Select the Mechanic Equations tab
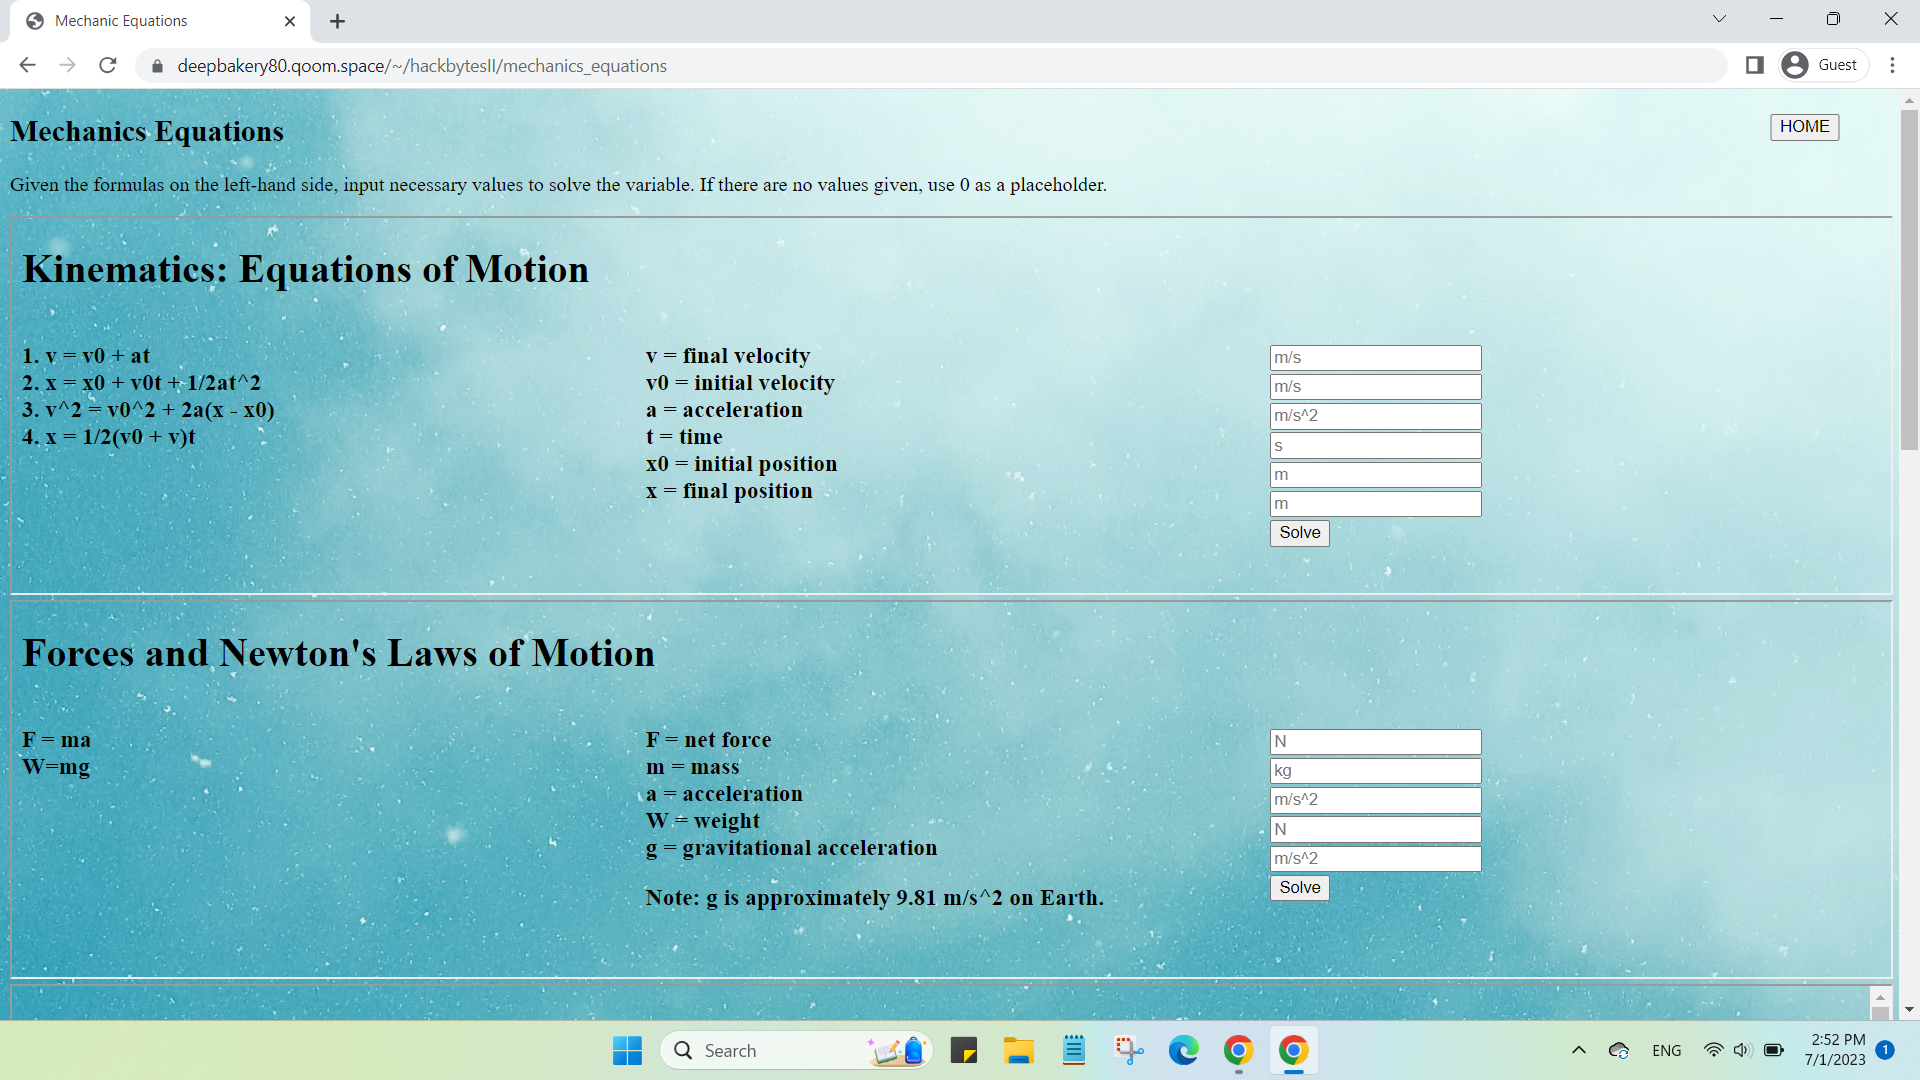 pos(160,21)
